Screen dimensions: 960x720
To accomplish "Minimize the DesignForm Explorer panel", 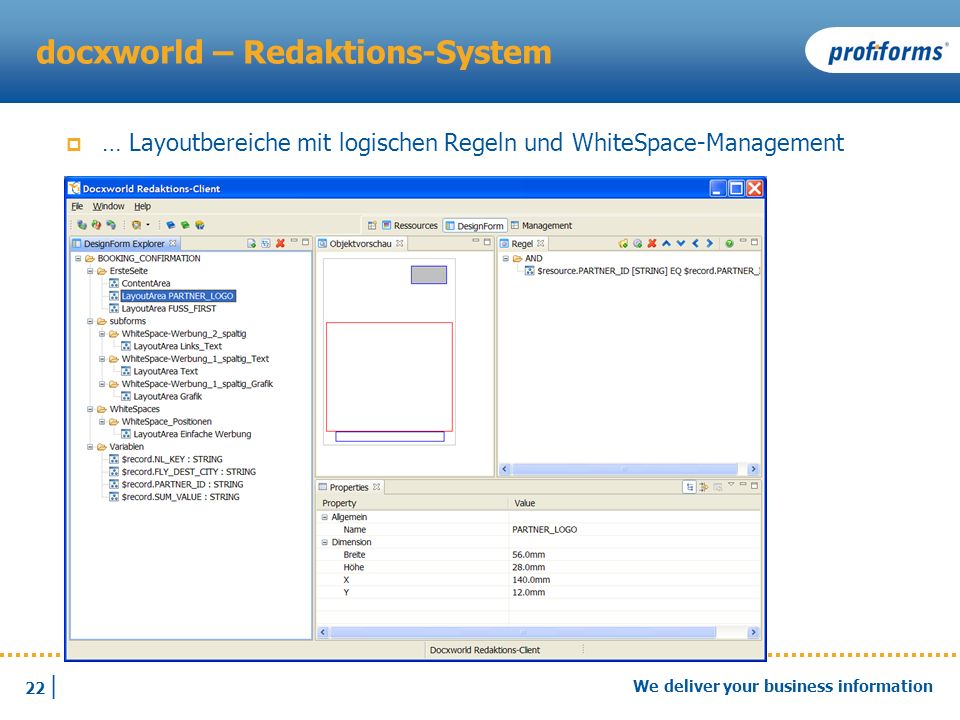I will point(294,242).
